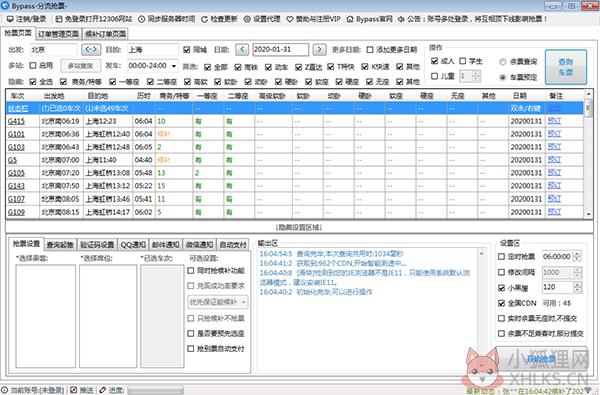Toggle 同城 checkbox
600x395 pixels.
[x=187, y=50]
